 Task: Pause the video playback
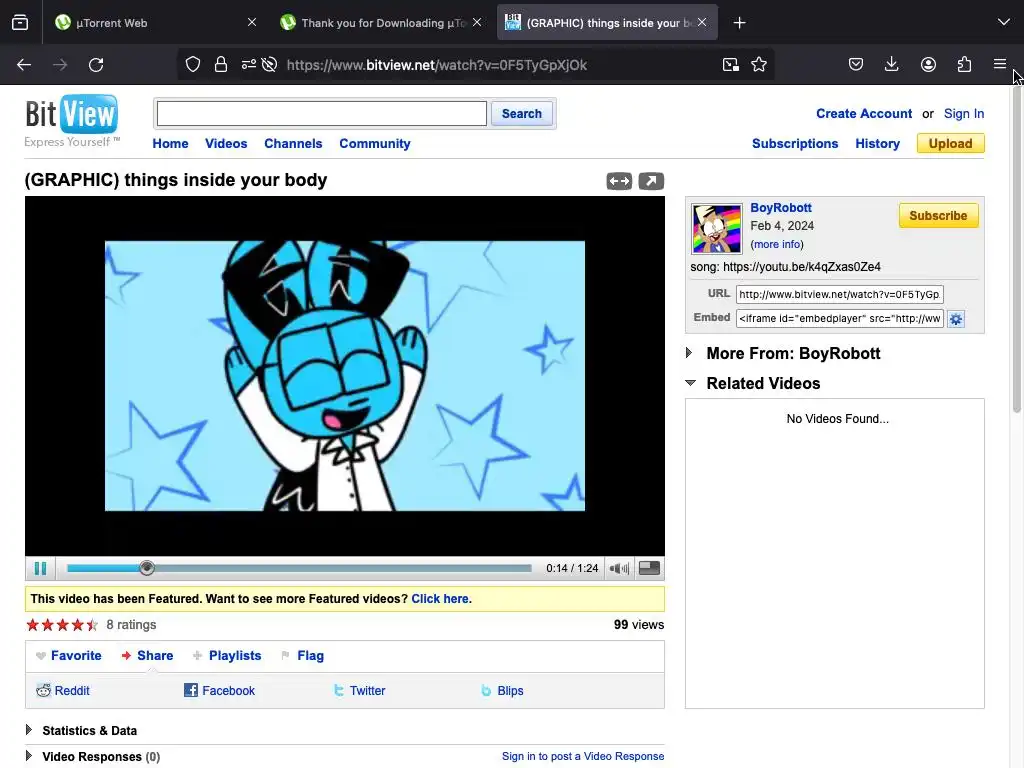(x=40, y=568)
